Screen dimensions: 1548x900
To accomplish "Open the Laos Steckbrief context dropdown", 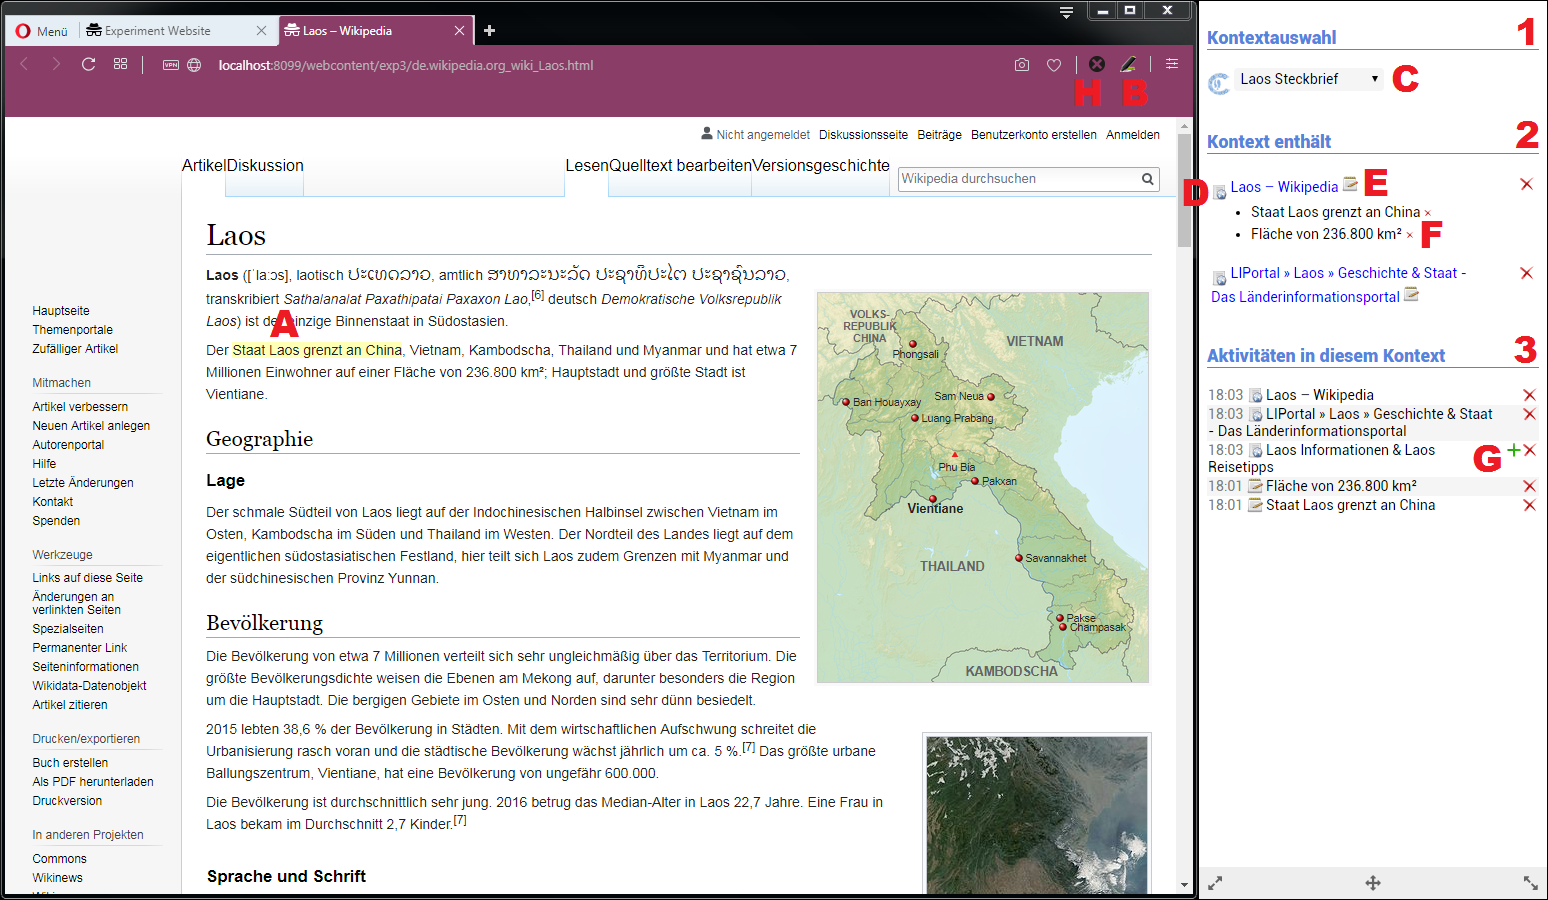I will tap(1309, 79).
